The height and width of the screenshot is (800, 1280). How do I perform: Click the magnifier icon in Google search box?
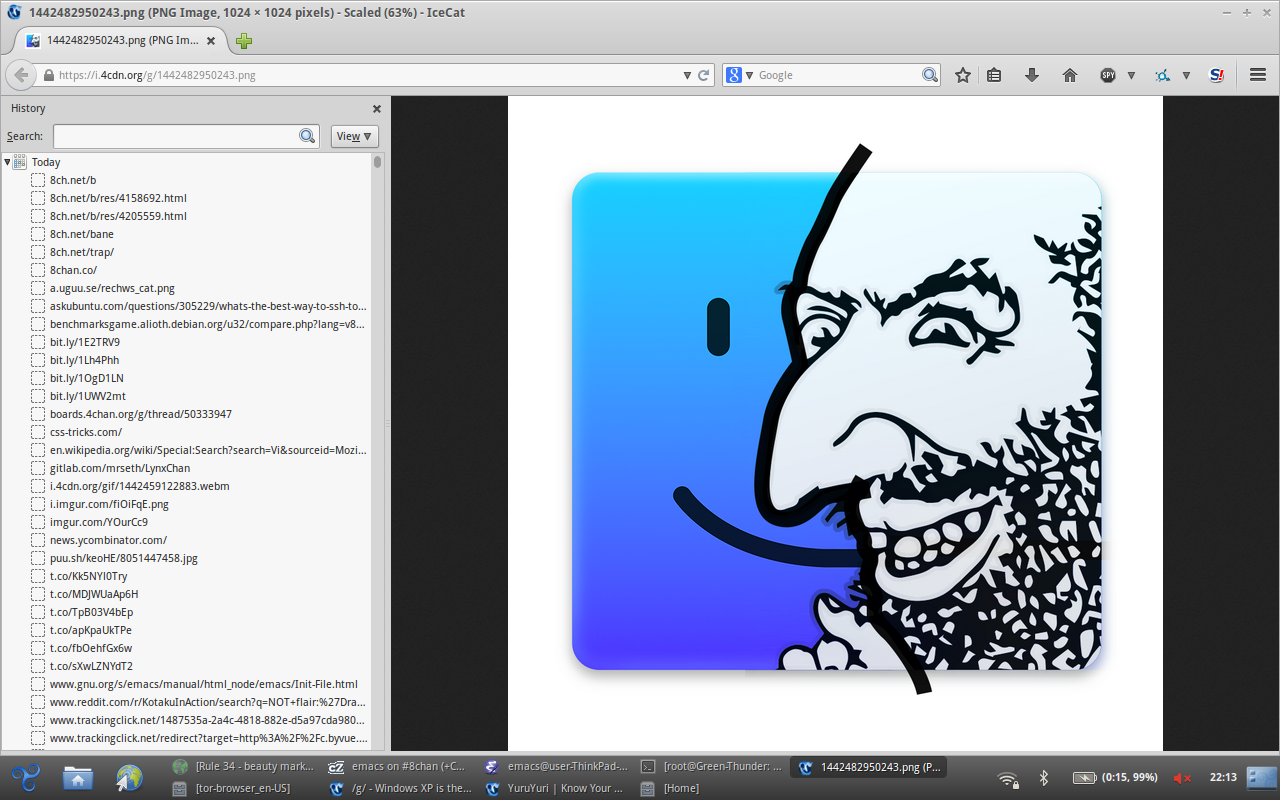click(x=930, y=75)
